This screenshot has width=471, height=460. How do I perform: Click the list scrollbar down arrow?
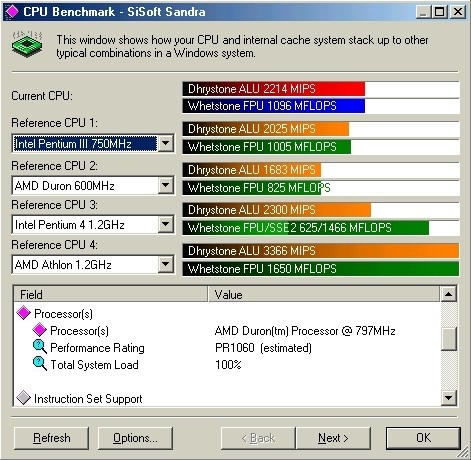pos(449,397)
